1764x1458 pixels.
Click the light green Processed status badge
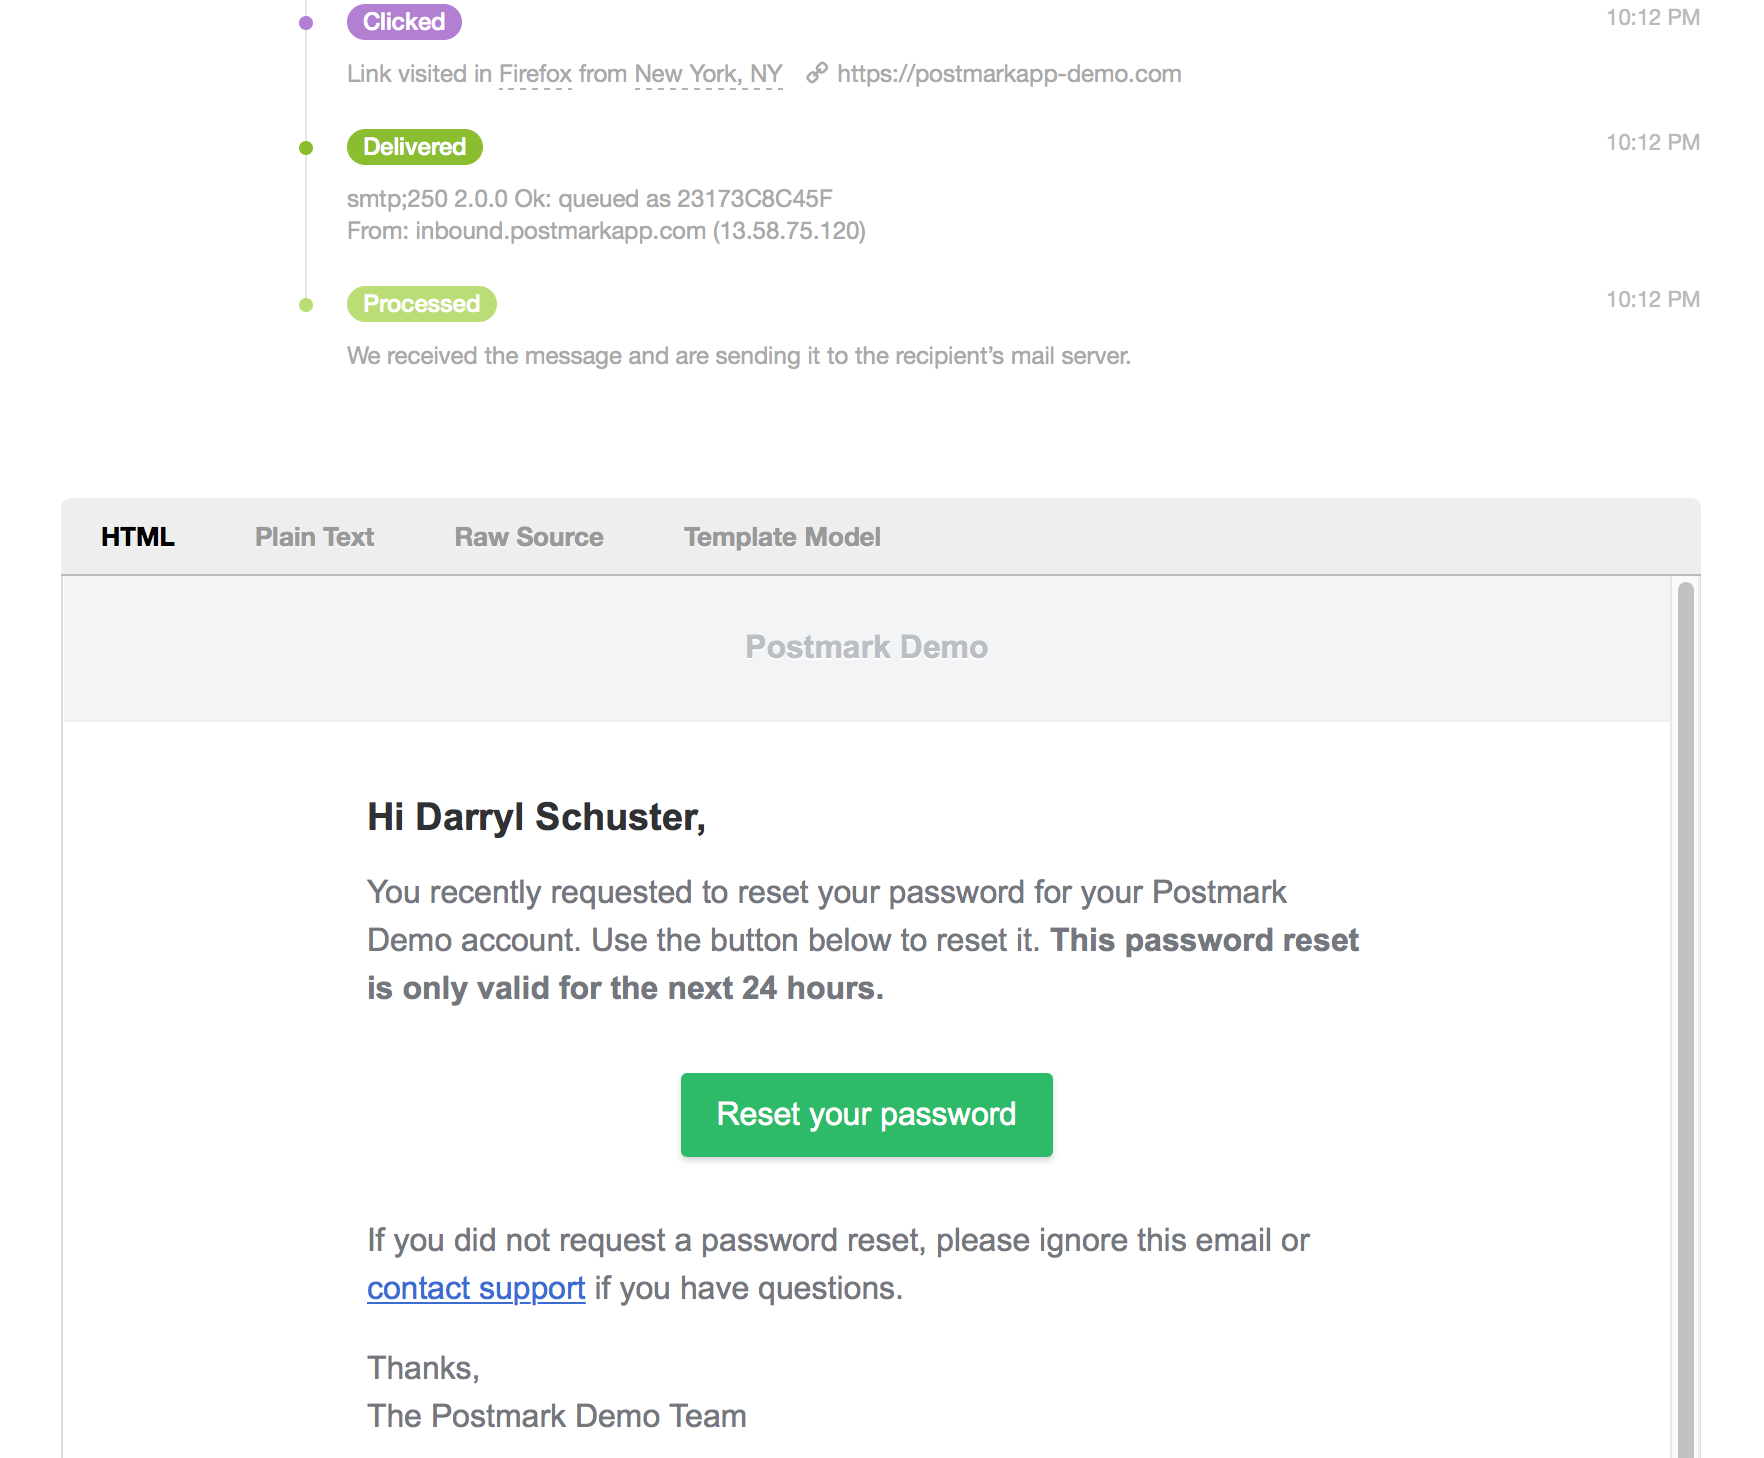(421, 304)
